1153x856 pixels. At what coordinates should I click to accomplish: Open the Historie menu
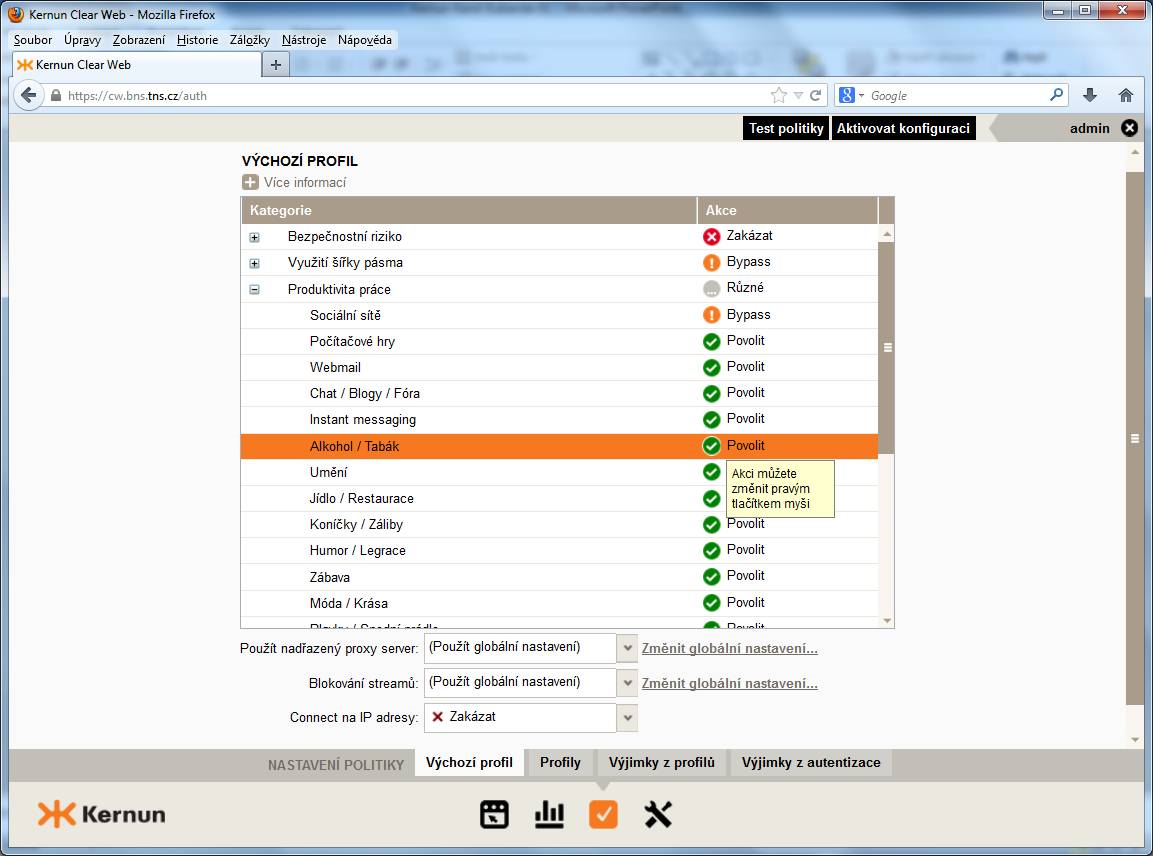tap(197, 40)
